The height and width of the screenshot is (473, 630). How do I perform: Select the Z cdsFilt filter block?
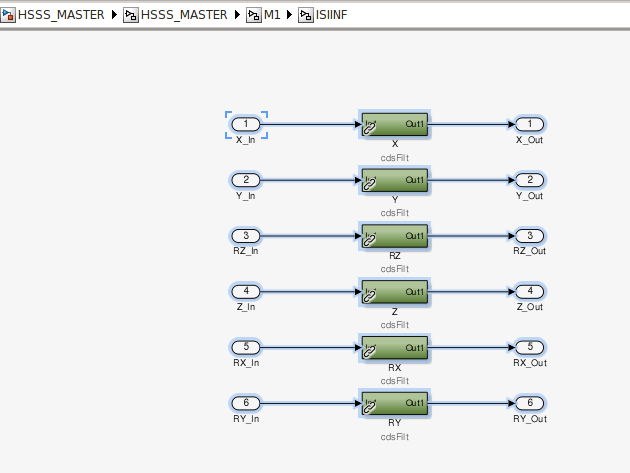(x=395, y=292)
